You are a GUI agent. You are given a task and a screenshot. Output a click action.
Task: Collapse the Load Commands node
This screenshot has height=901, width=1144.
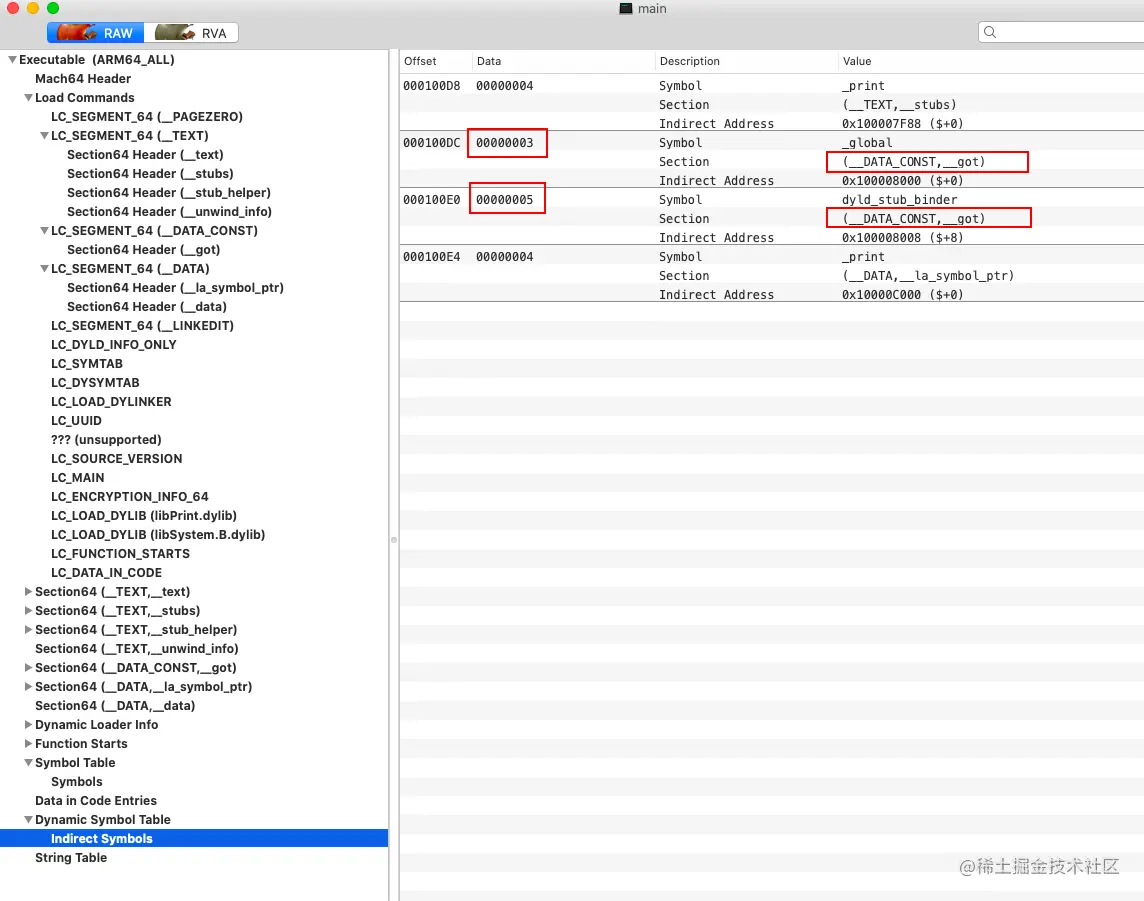tap(28, 98)
